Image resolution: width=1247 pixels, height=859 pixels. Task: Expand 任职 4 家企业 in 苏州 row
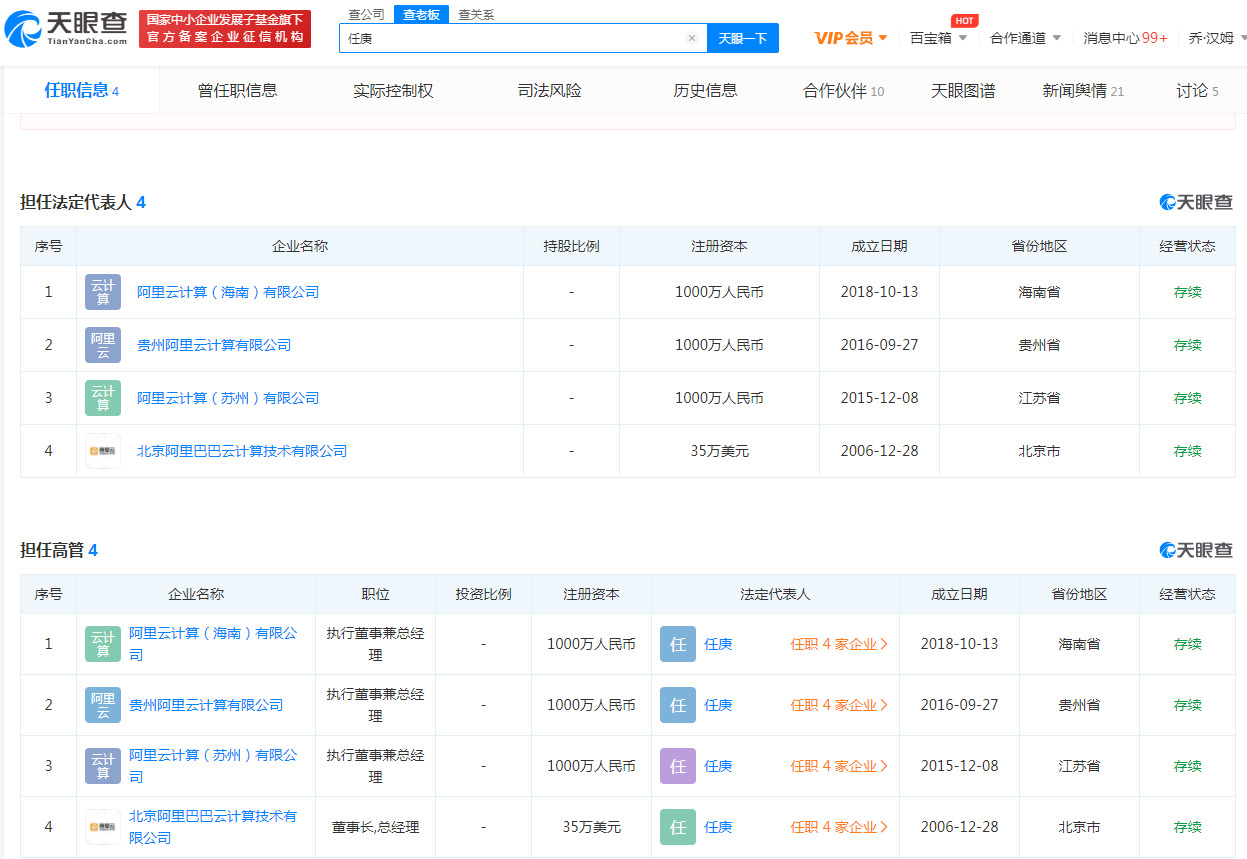(839, 766)
